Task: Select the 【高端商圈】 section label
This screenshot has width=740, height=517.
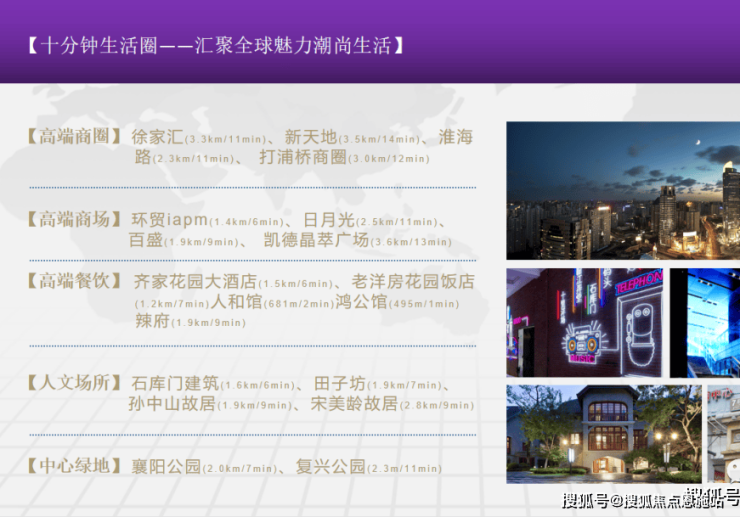Action: (x=75, y=137)
